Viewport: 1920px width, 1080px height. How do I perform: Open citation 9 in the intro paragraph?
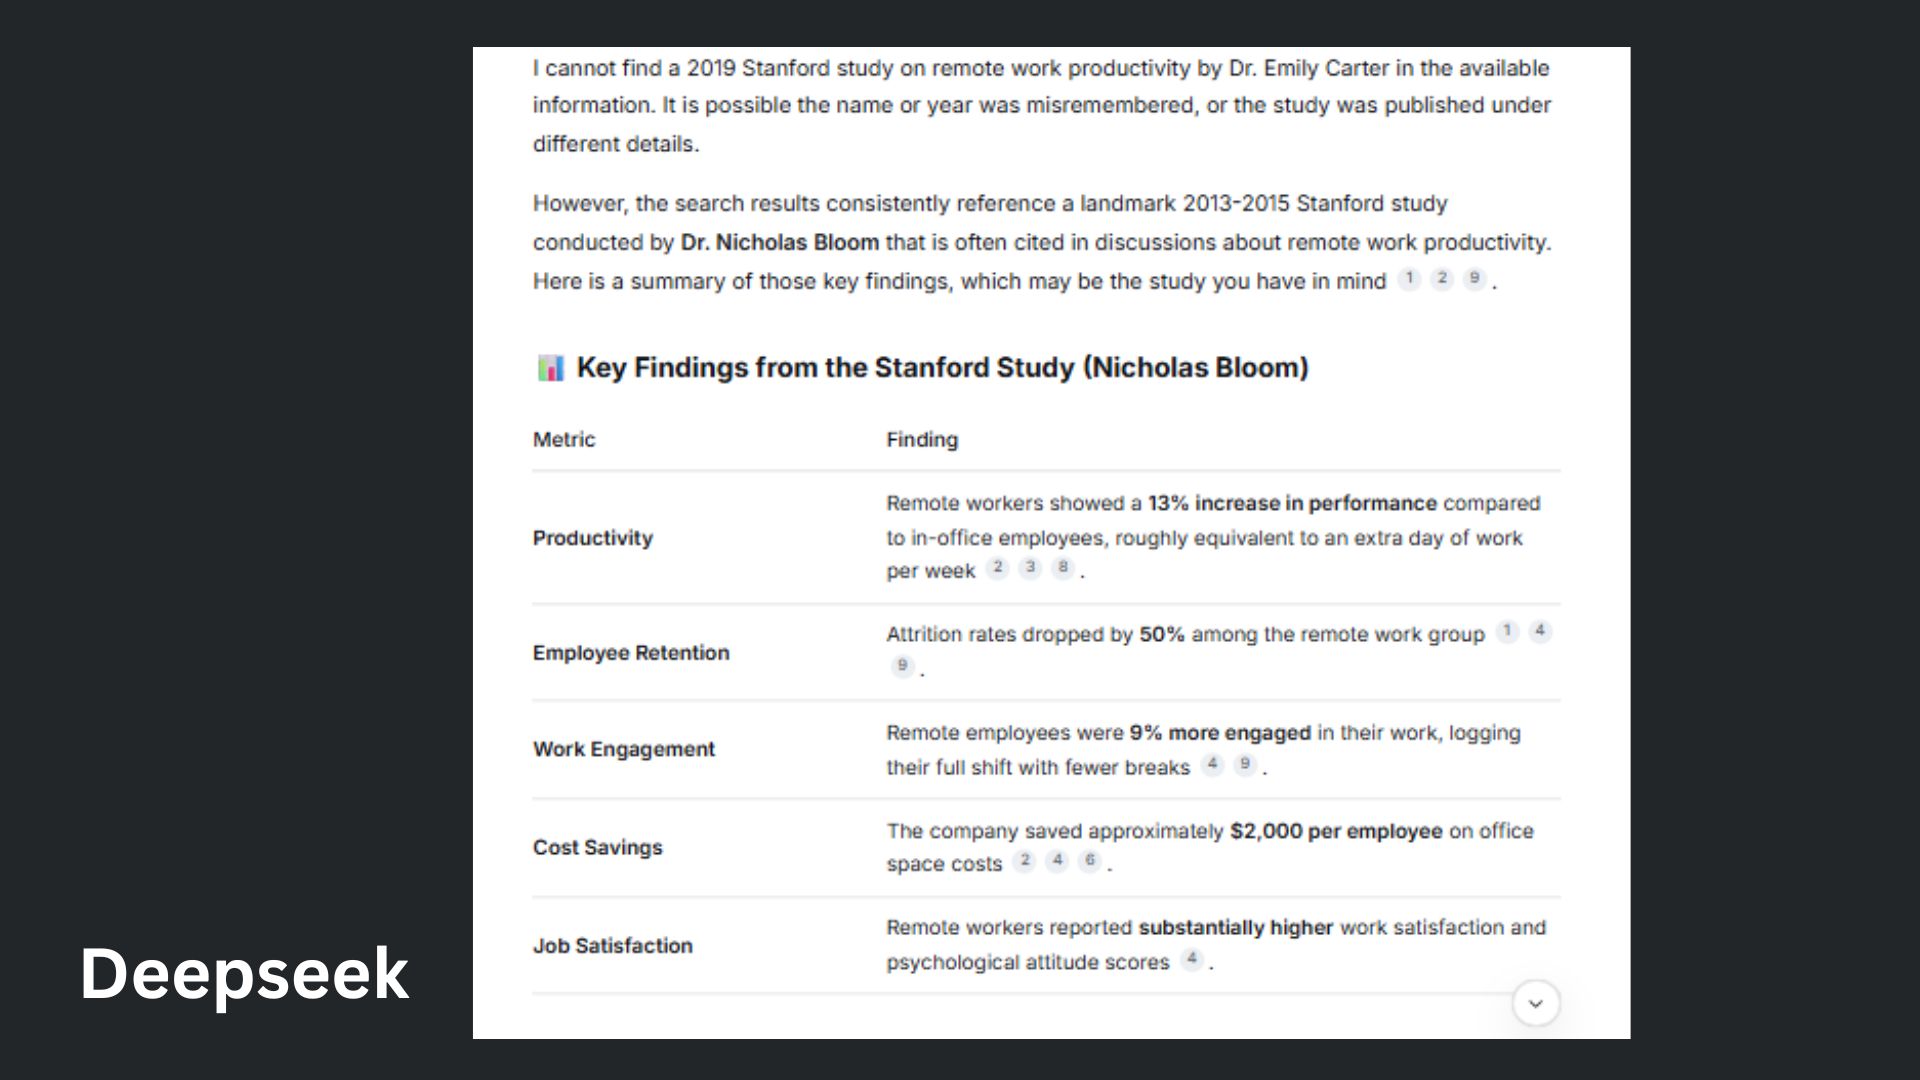(1474, 279)
